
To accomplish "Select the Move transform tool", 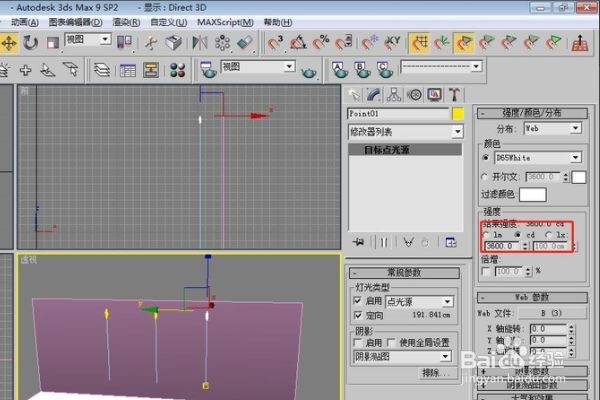I will (x=8, y=43).
